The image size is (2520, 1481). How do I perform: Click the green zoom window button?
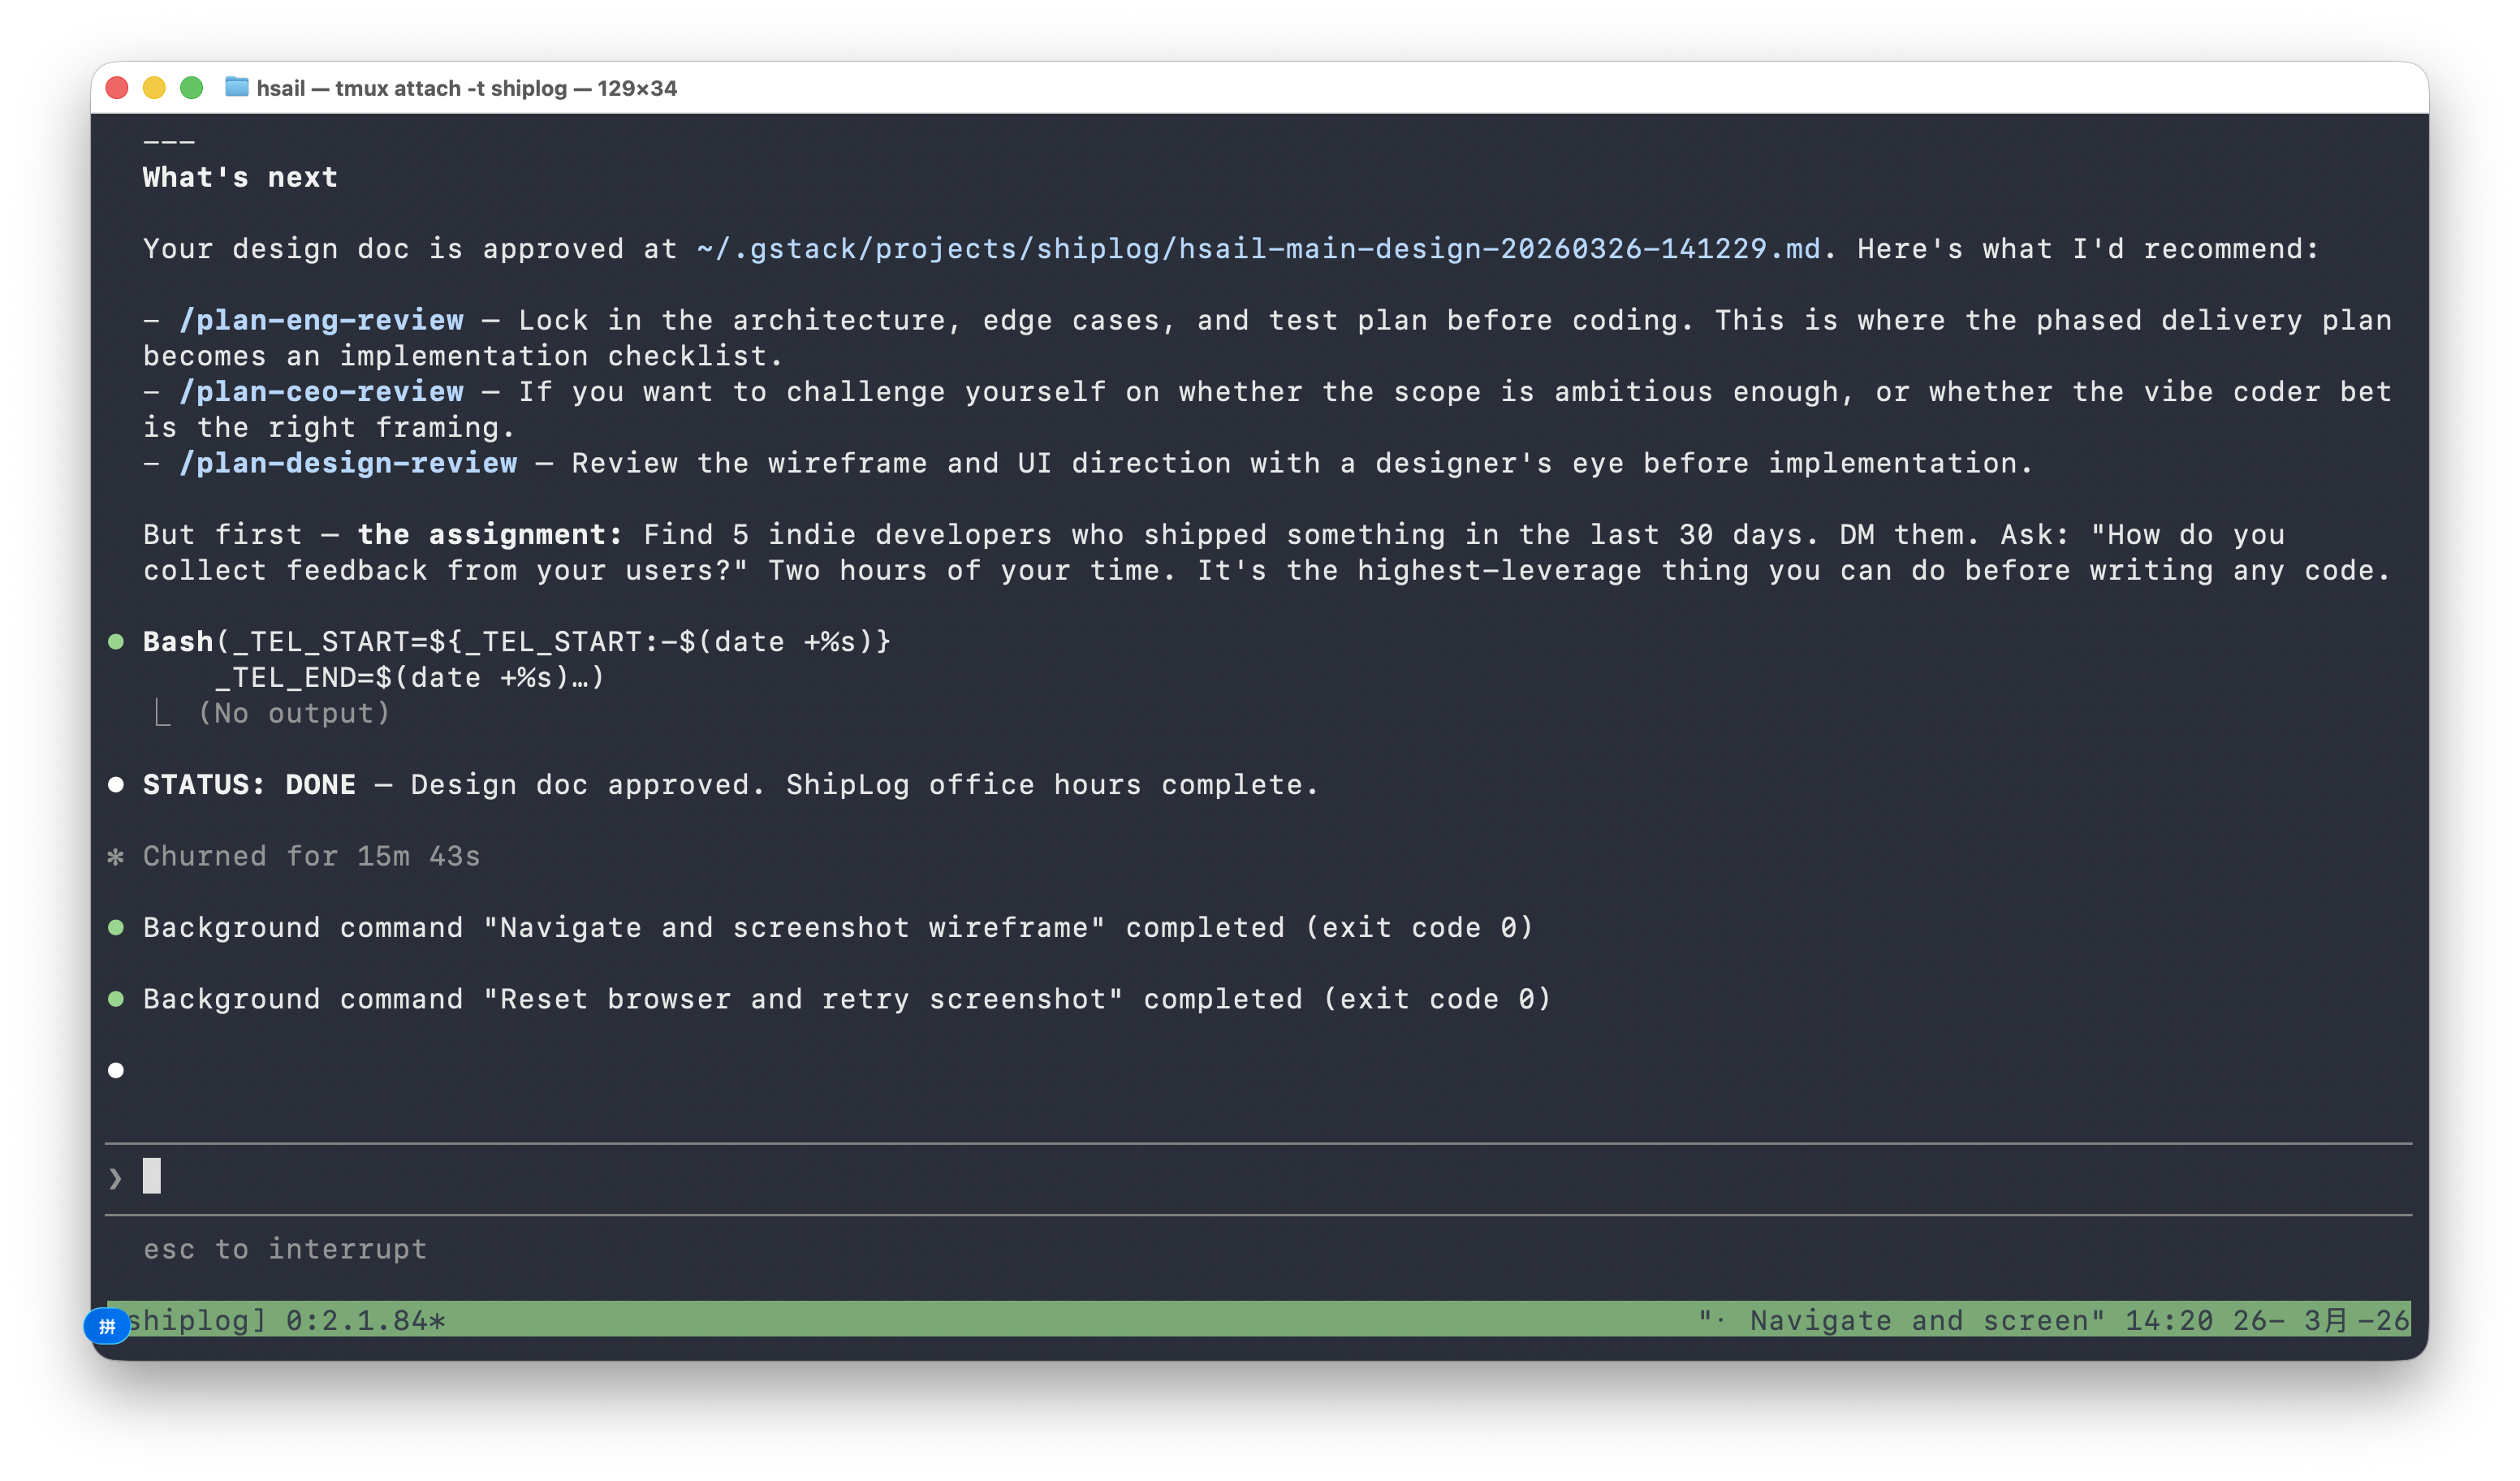[x=192, y=88]
